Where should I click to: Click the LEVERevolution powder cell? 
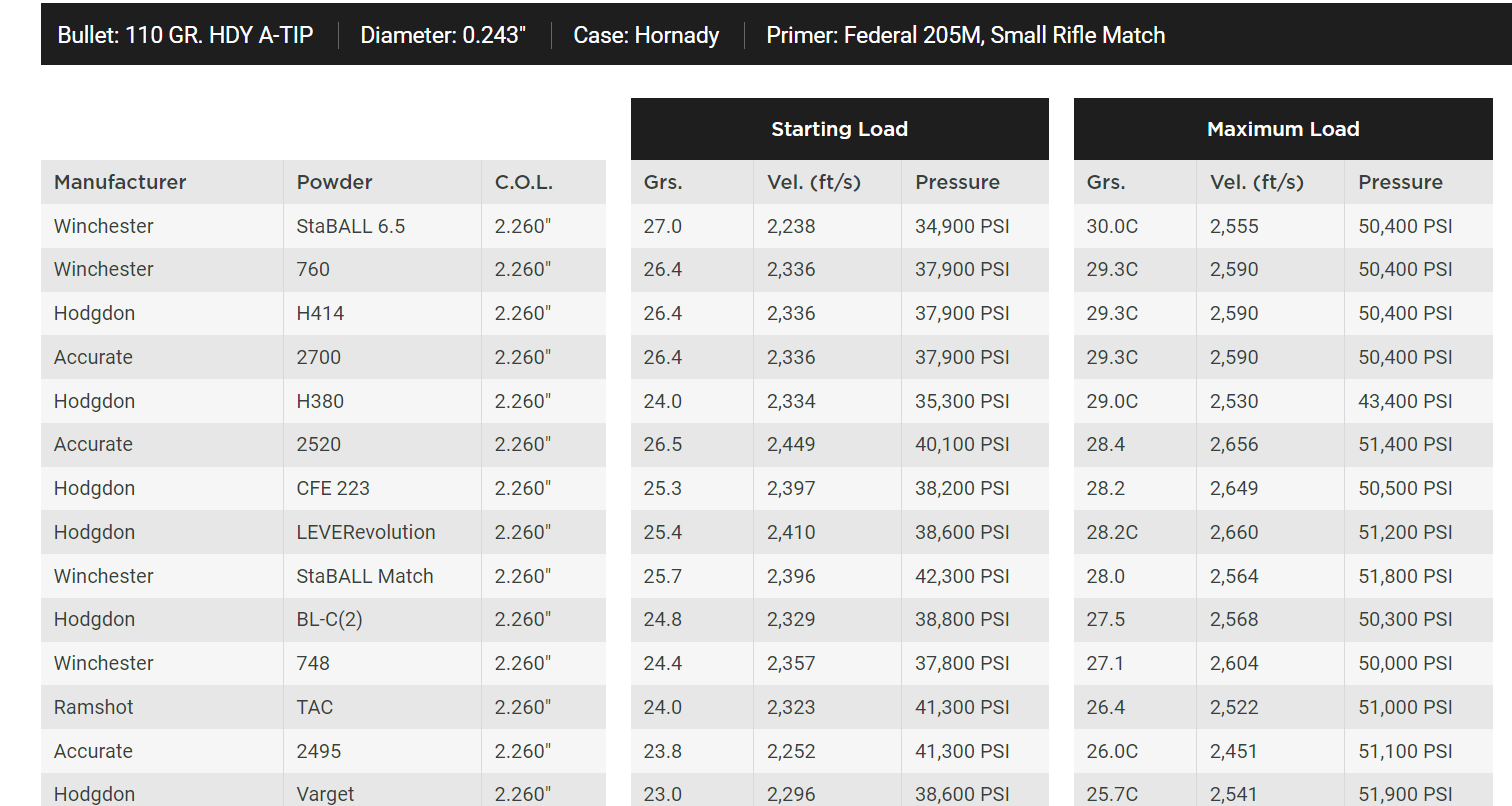pos(366,532)
